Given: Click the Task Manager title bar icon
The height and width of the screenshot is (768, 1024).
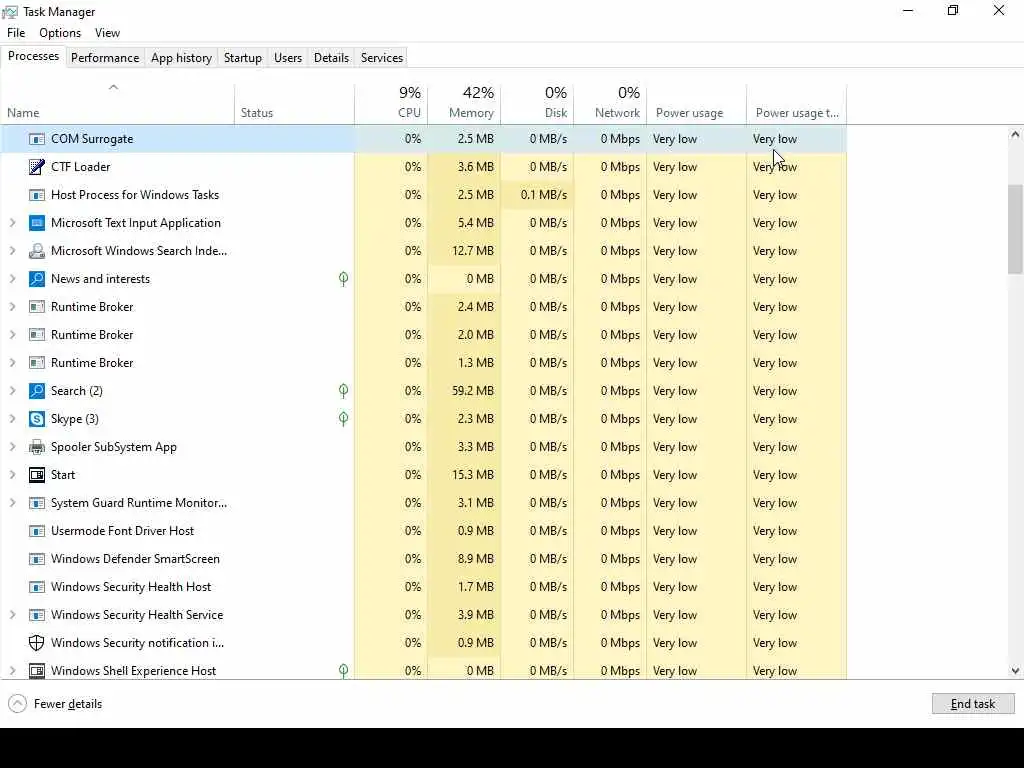Looking at the screenshot, I should tap(10, 12).
